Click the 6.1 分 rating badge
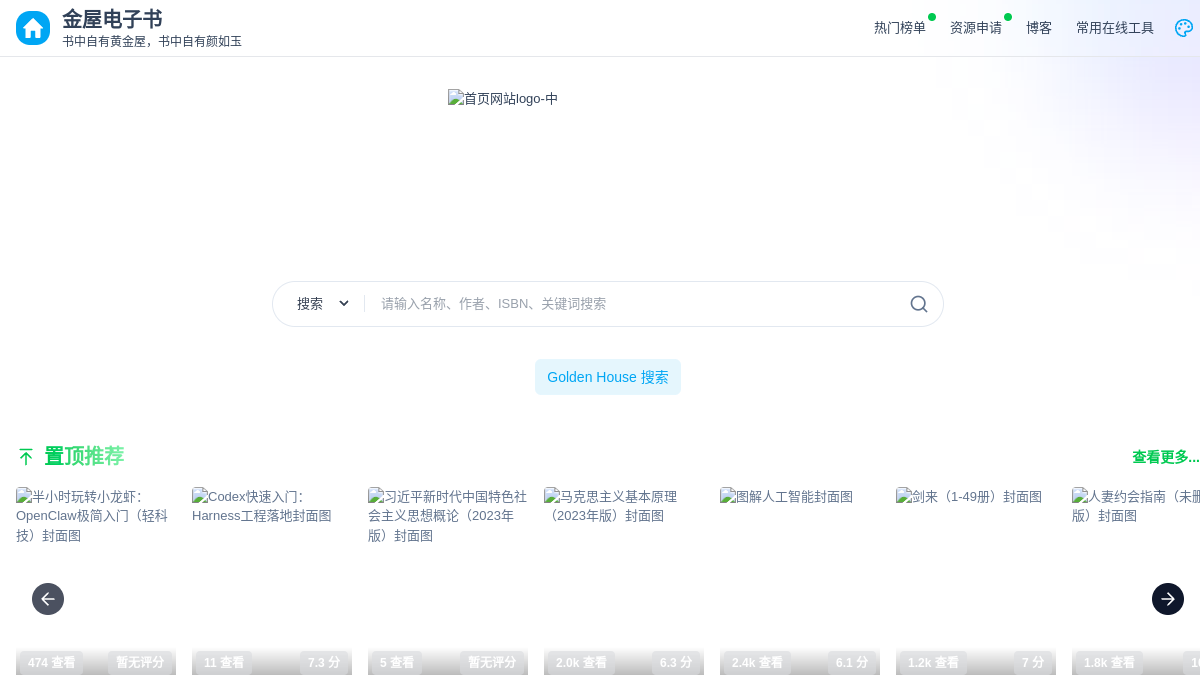 pos(852,662)
